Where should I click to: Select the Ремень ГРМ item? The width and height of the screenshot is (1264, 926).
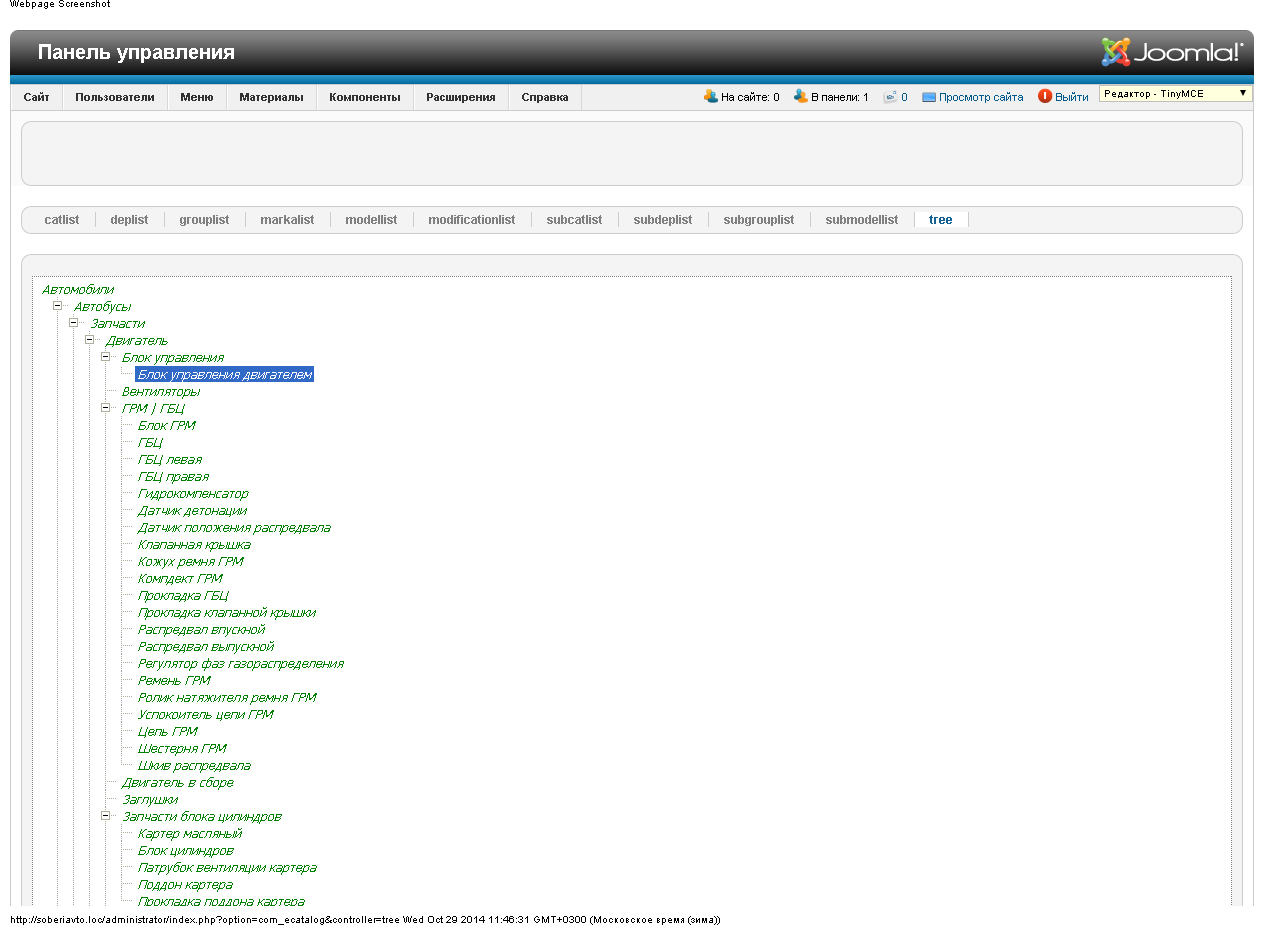[174, 680]
